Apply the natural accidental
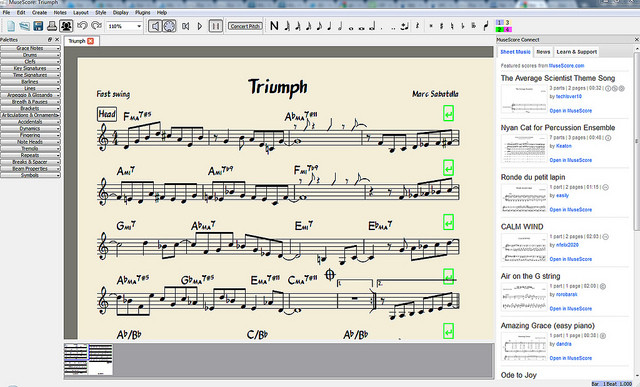This screenshot has height=387, width=640. [x=452, y=26]
